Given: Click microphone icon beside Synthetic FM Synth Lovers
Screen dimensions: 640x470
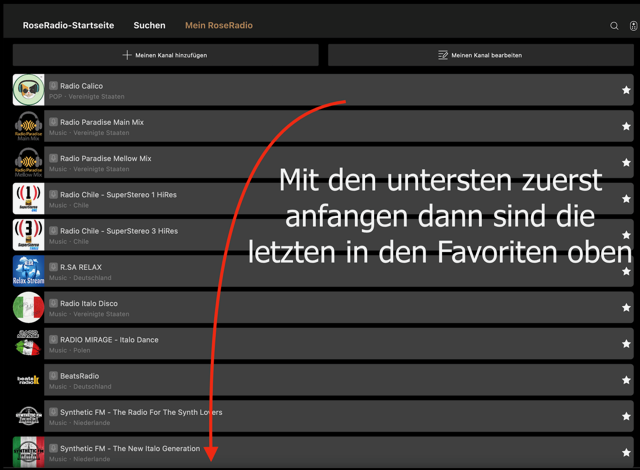Looking at the screenshot, I should coord(53,412).
